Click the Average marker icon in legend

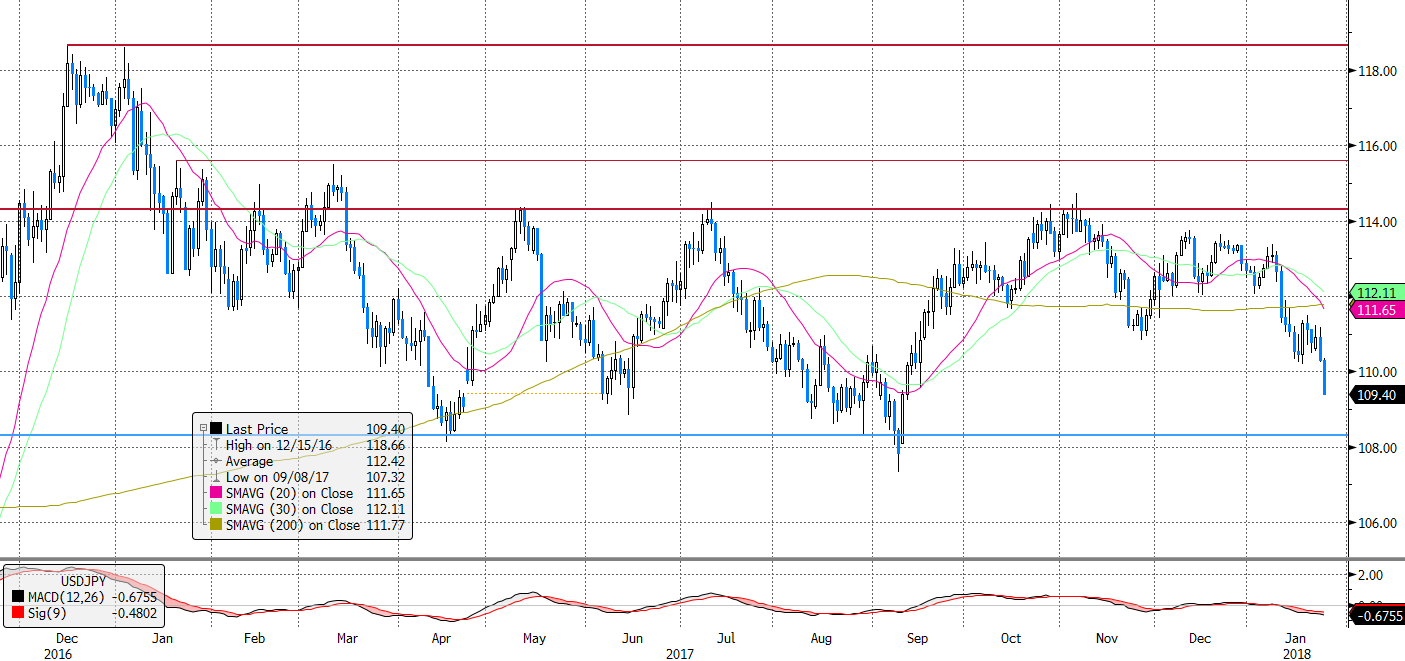click(x=216, y=461)
